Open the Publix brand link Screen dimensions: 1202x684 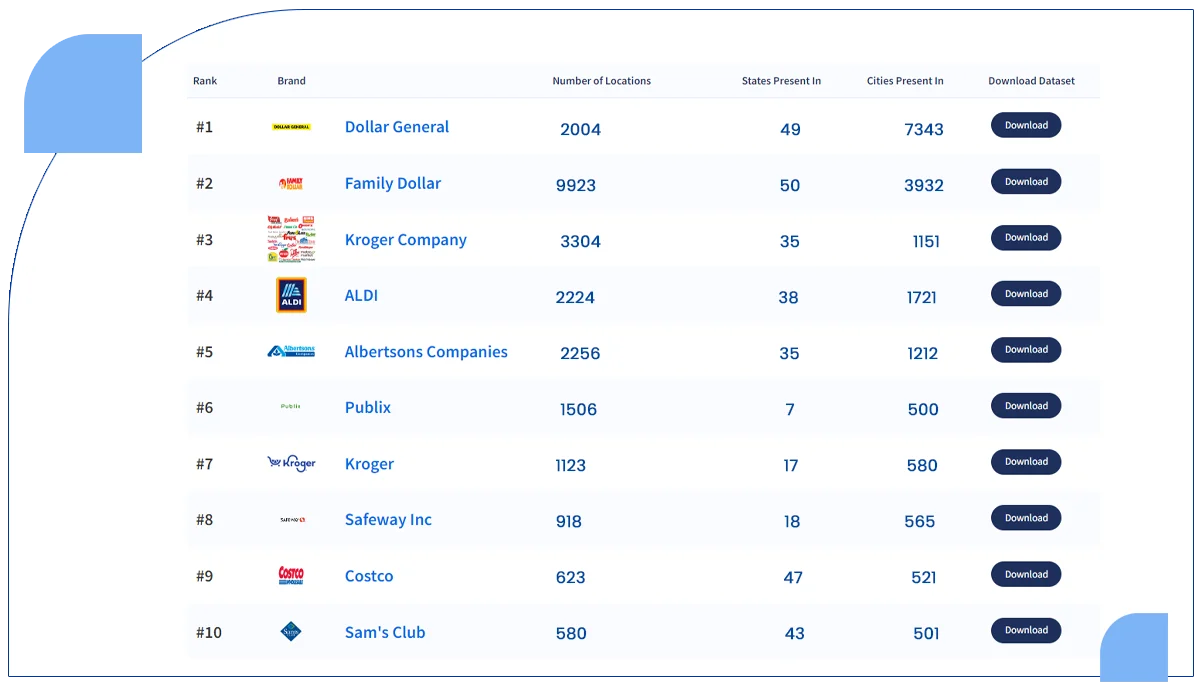[x=367, y=408]
